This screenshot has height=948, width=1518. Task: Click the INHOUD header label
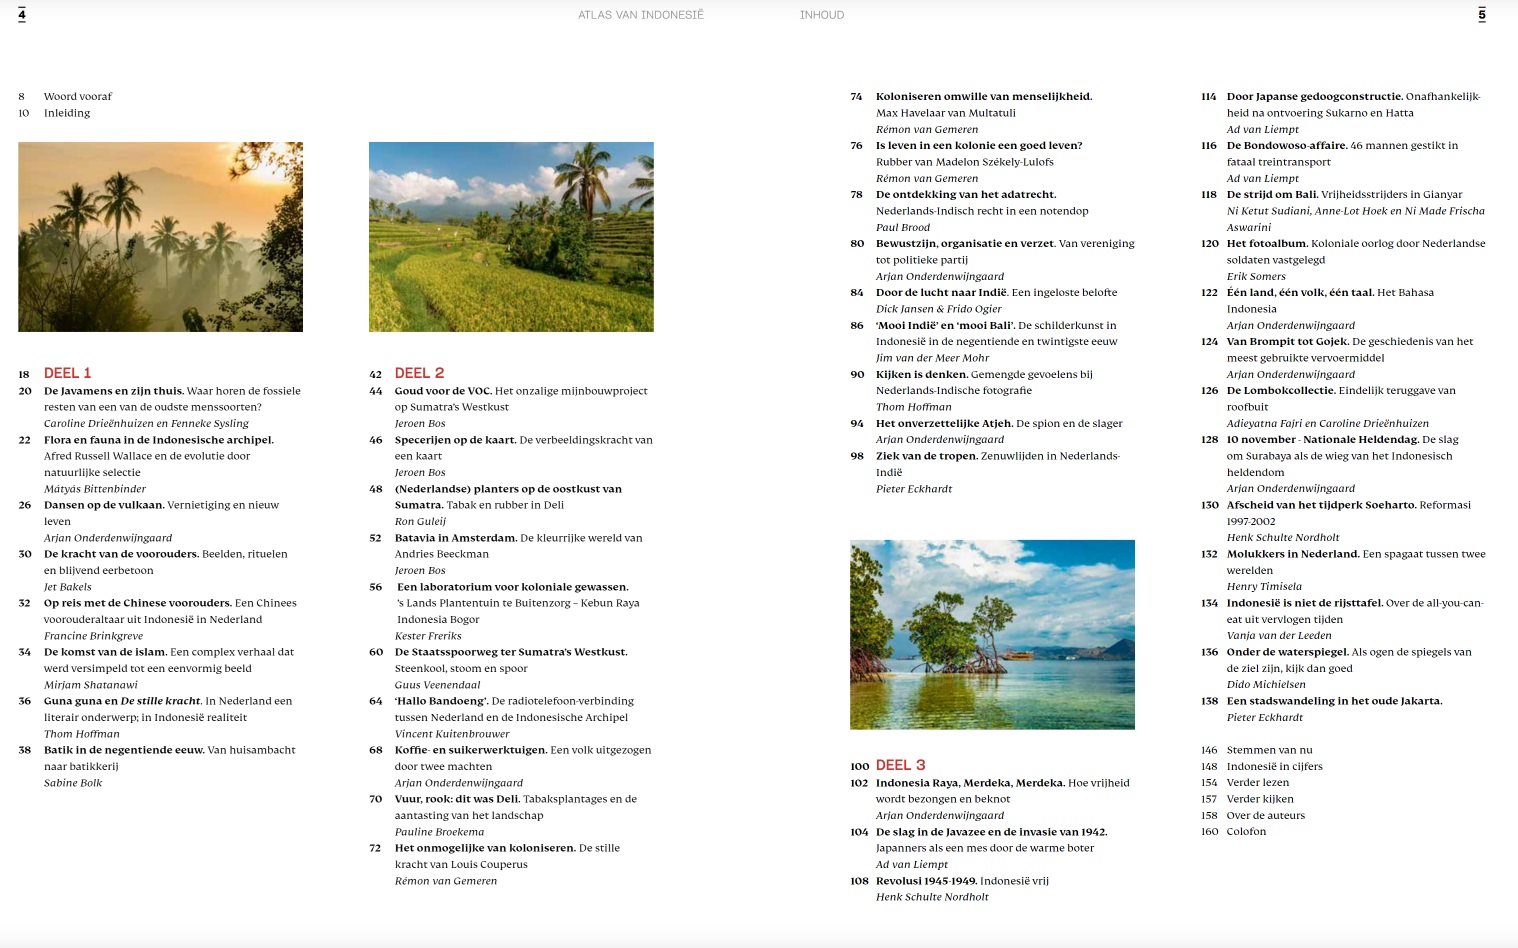tap(821, 15)
